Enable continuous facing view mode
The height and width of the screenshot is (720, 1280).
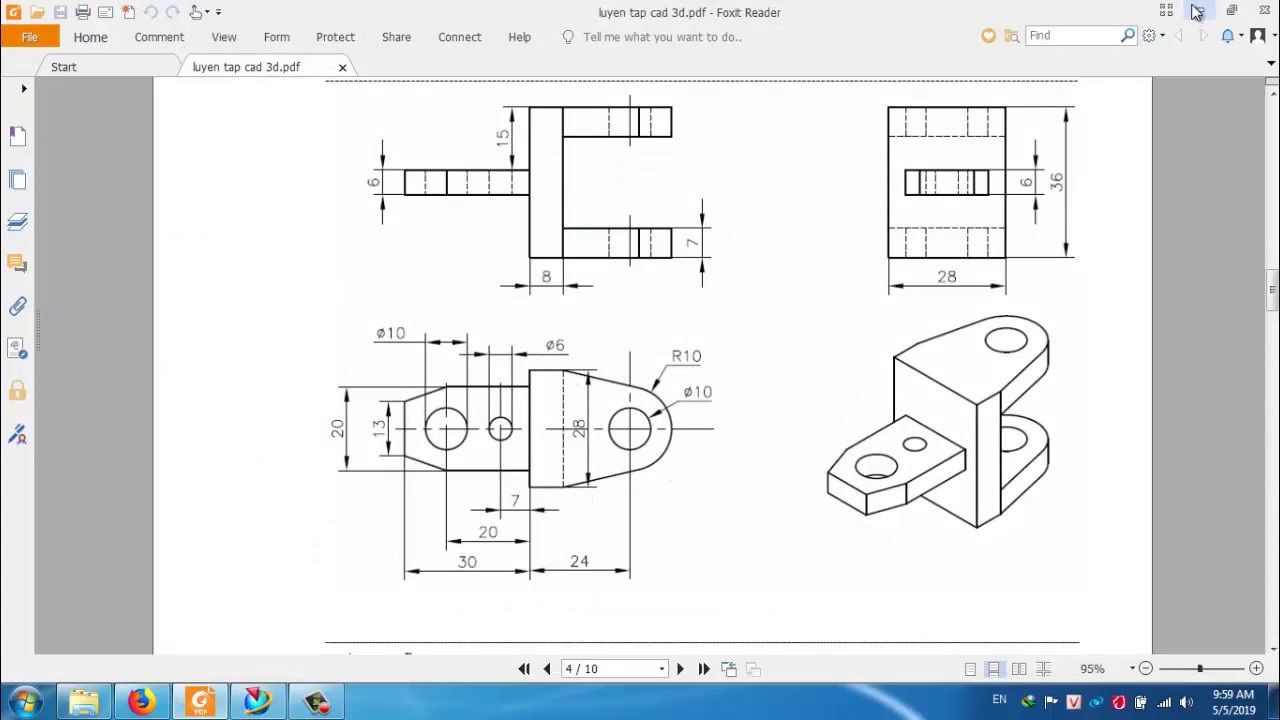click(1043, 669)
